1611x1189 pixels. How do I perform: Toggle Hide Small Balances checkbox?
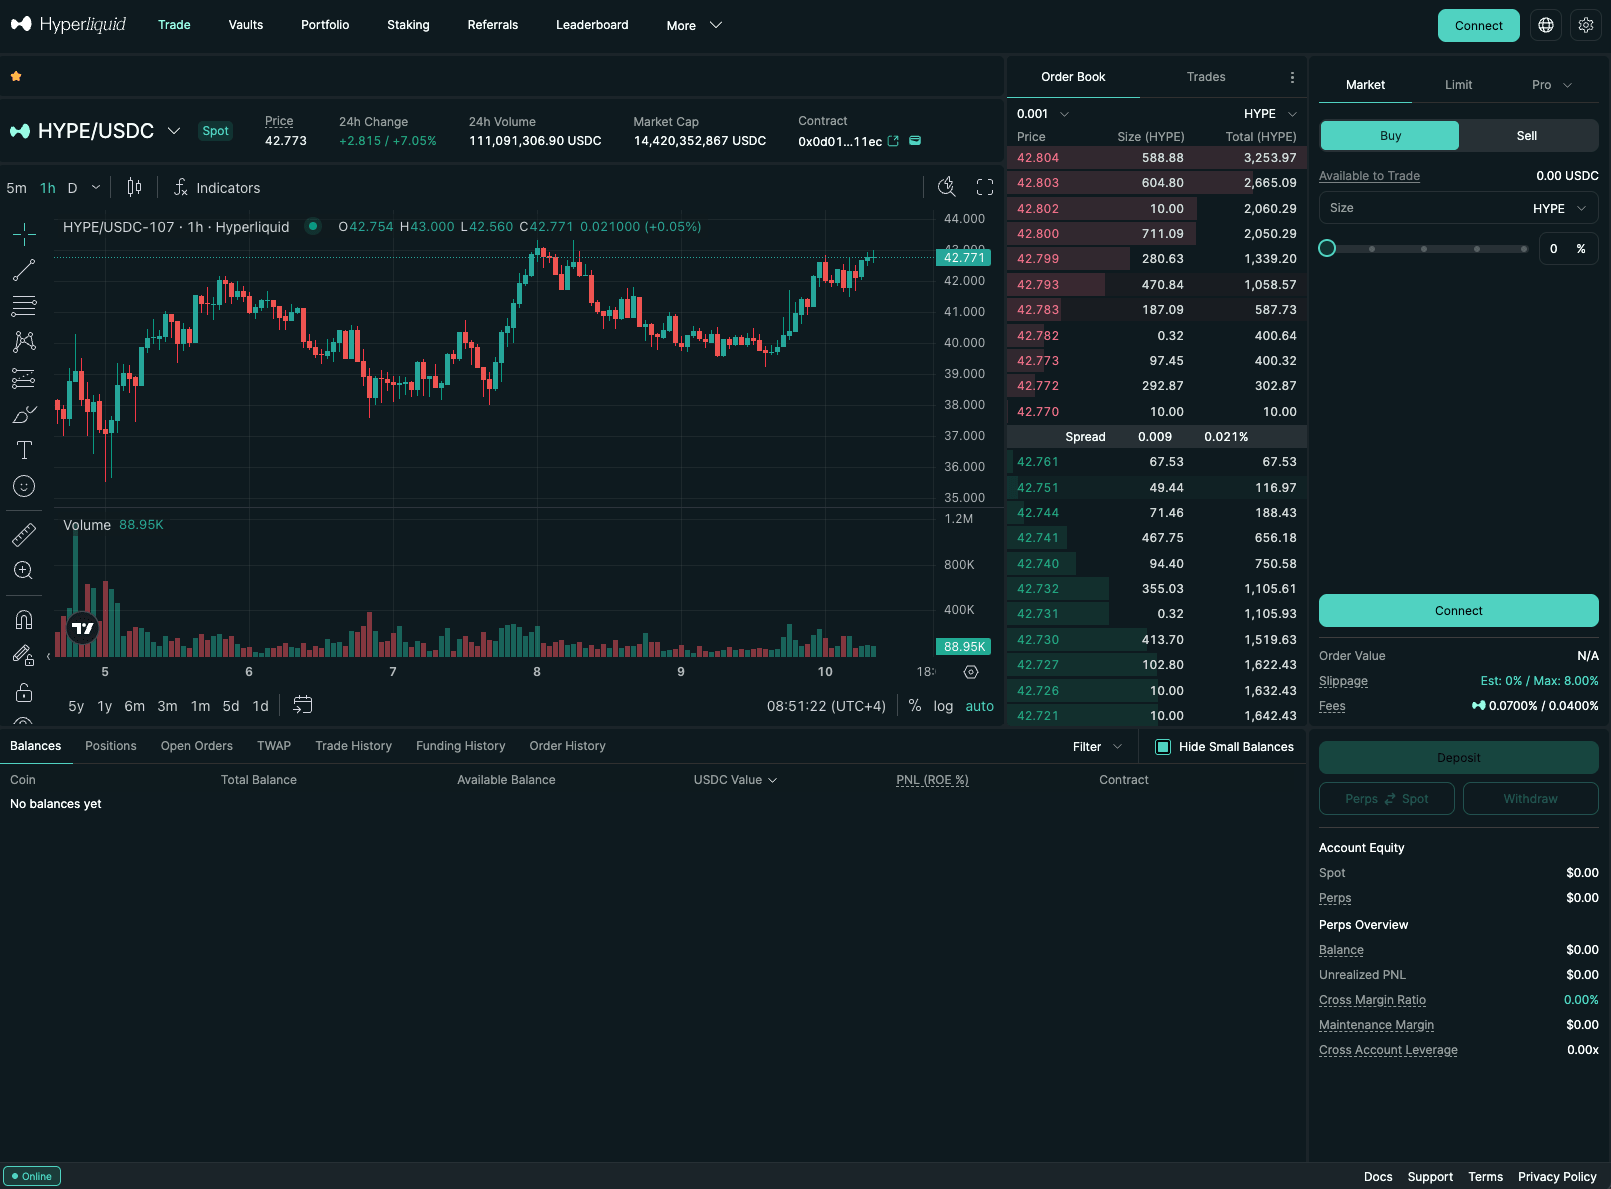1163,747
